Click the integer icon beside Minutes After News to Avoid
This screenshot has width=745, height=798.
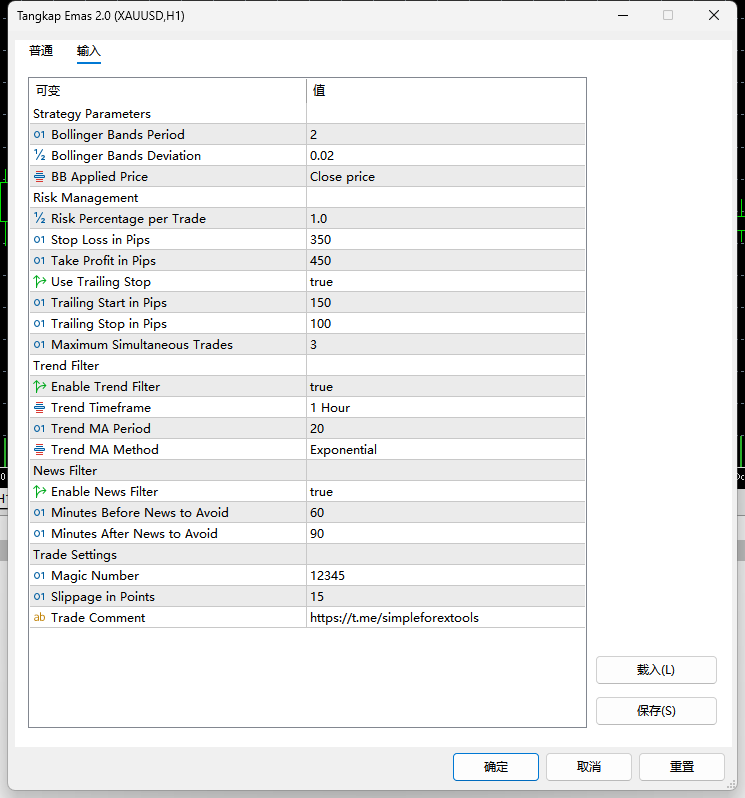pos(39,534)
